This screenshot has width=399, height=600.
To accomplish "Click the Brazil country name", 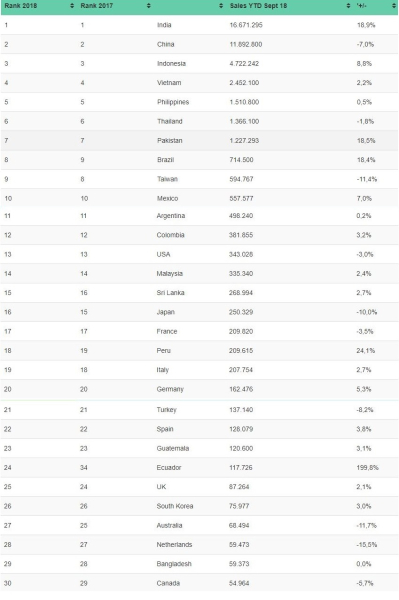I will (165, 160).
